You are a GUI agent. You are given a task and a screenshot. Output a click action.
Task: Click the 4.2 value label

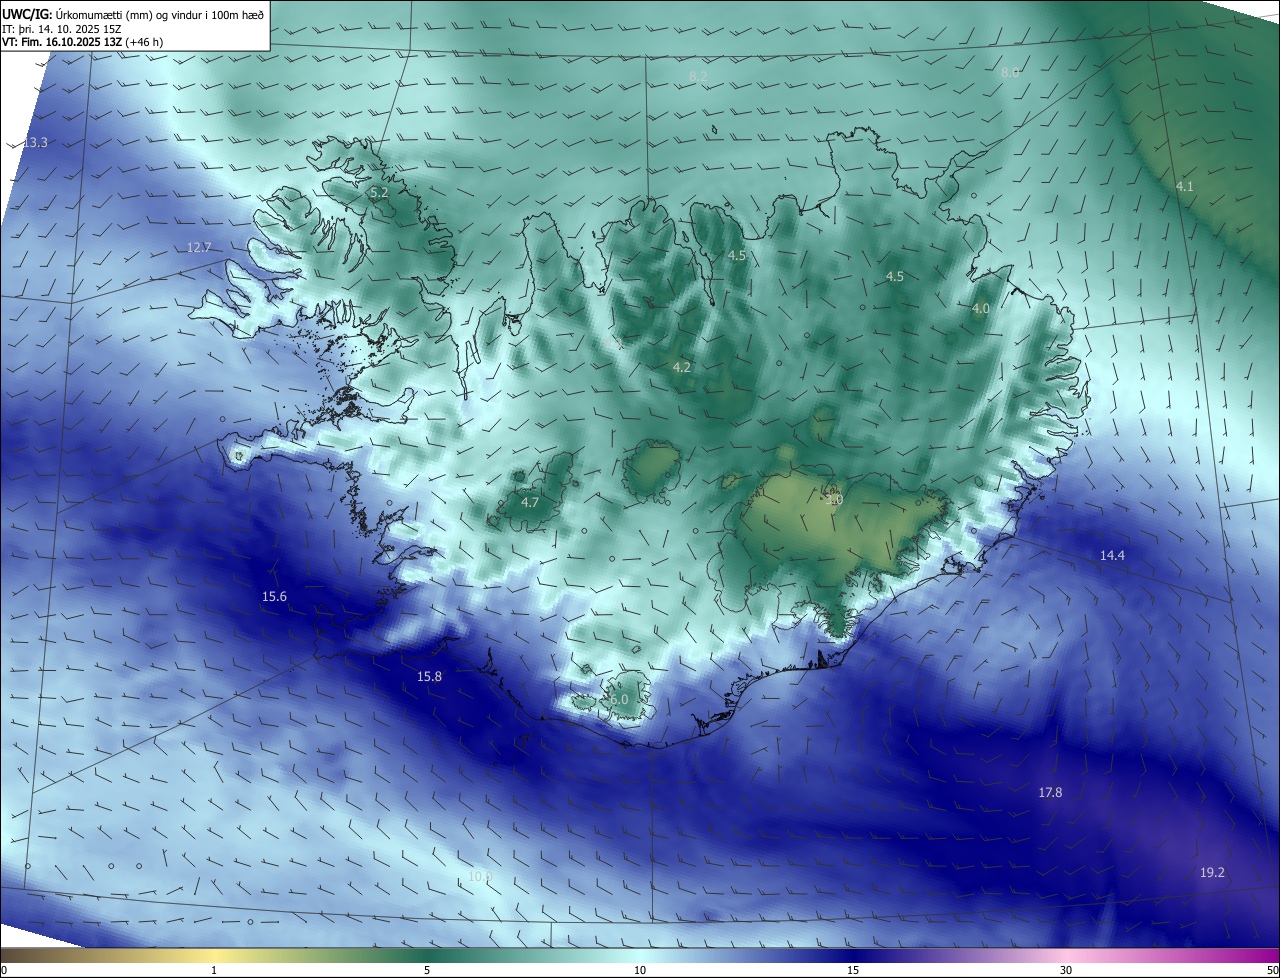tap(682, 367)
